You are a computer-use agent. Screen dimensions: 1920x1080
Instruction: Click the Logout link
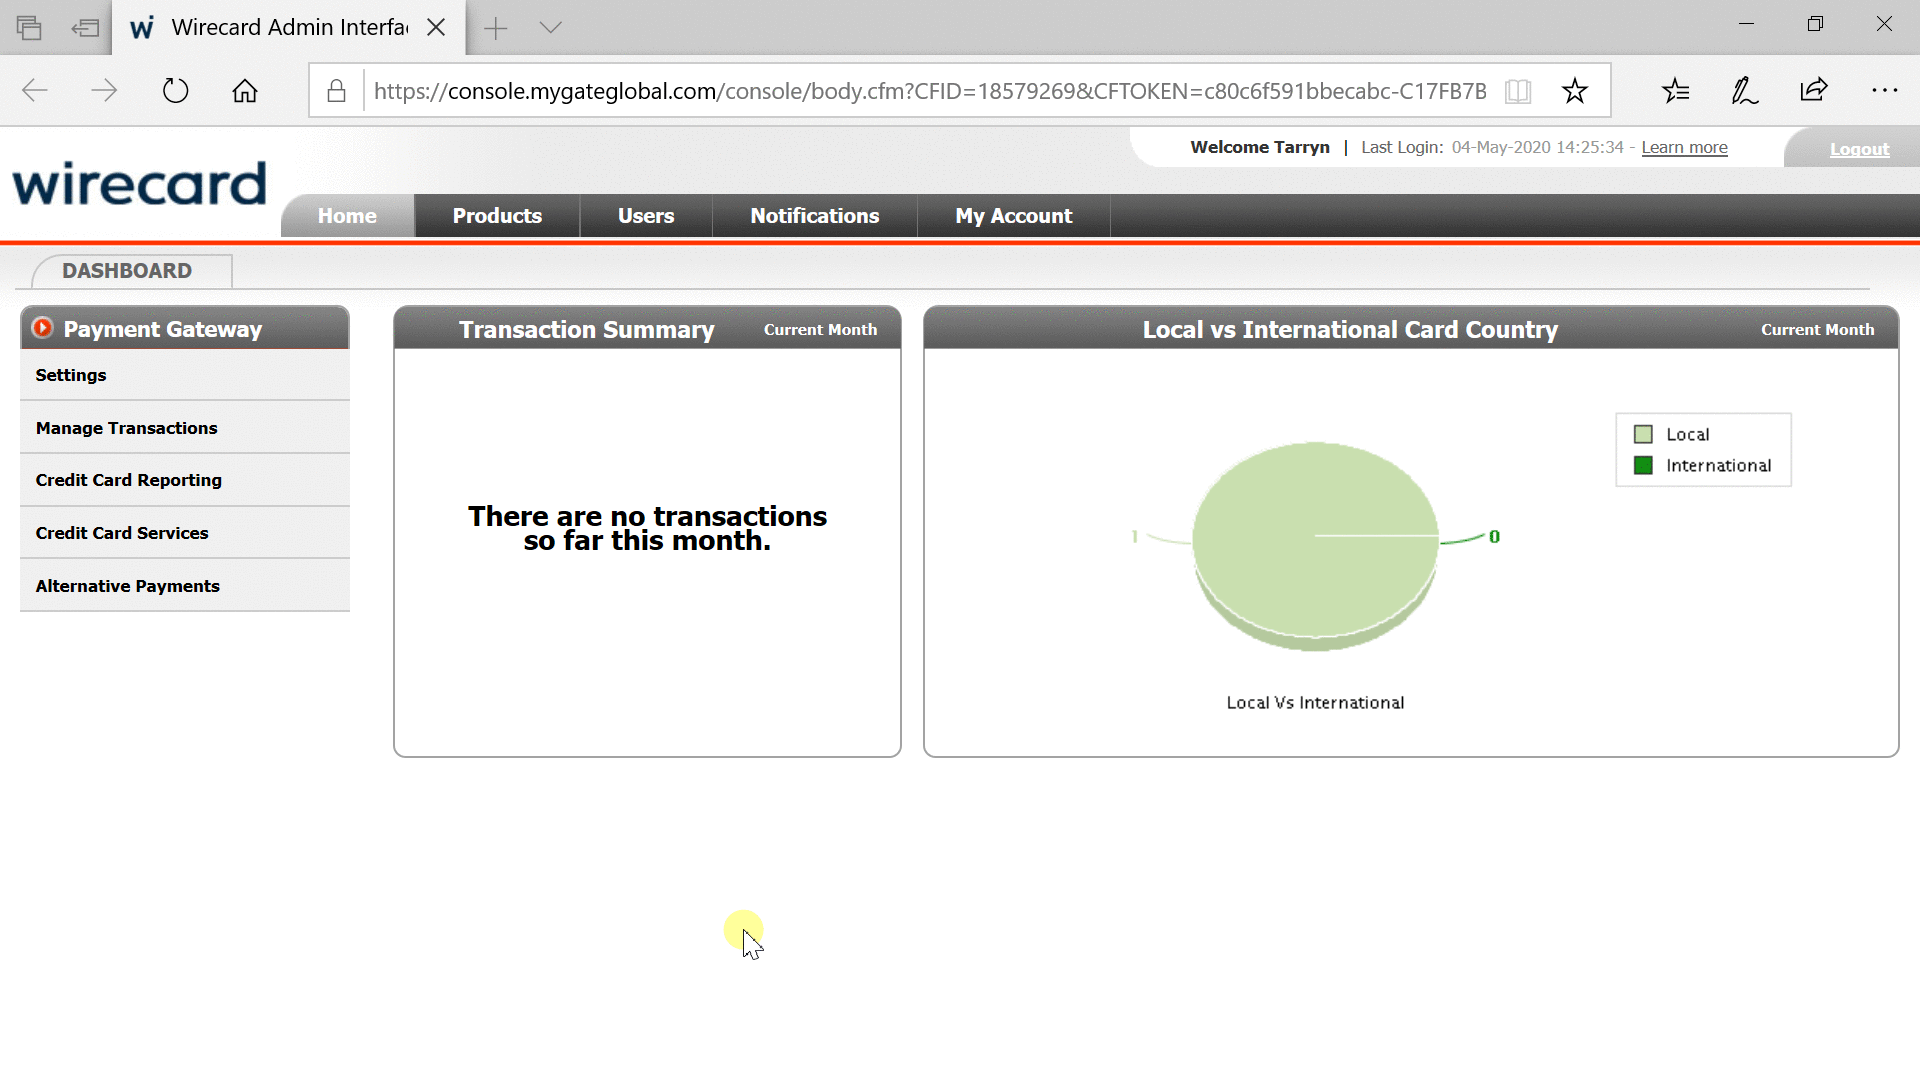(1859, 149)
